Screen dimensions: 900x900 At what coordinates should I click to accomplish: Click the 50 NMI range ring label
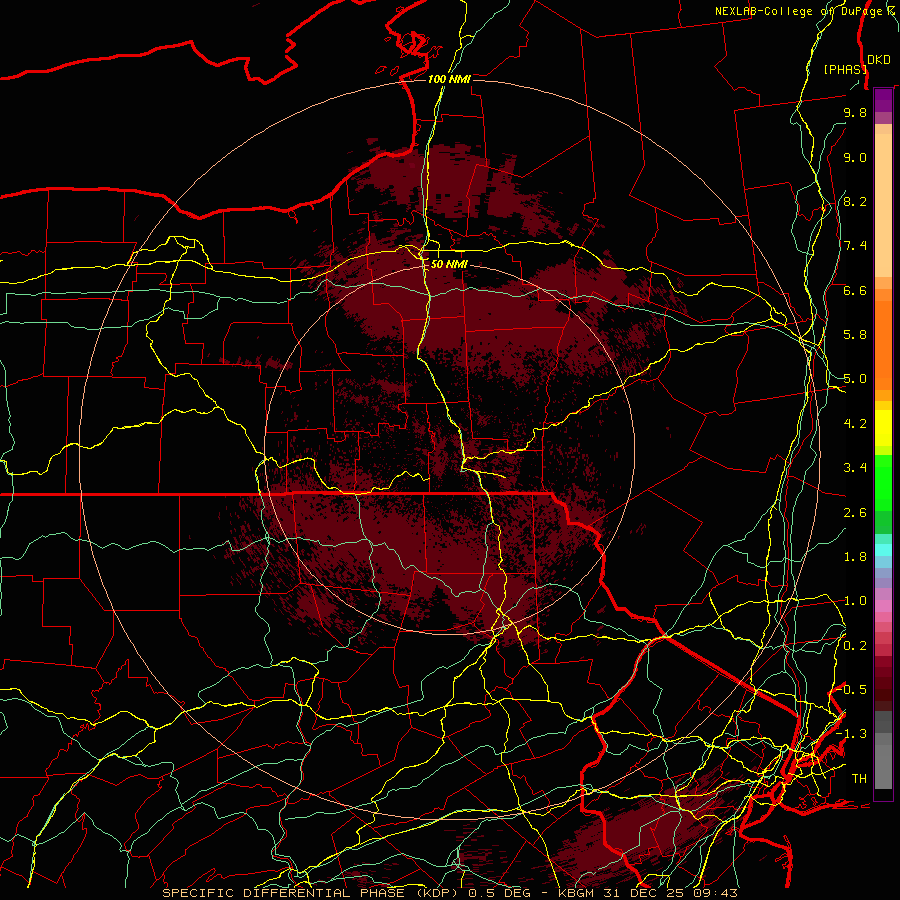(449, 264)
